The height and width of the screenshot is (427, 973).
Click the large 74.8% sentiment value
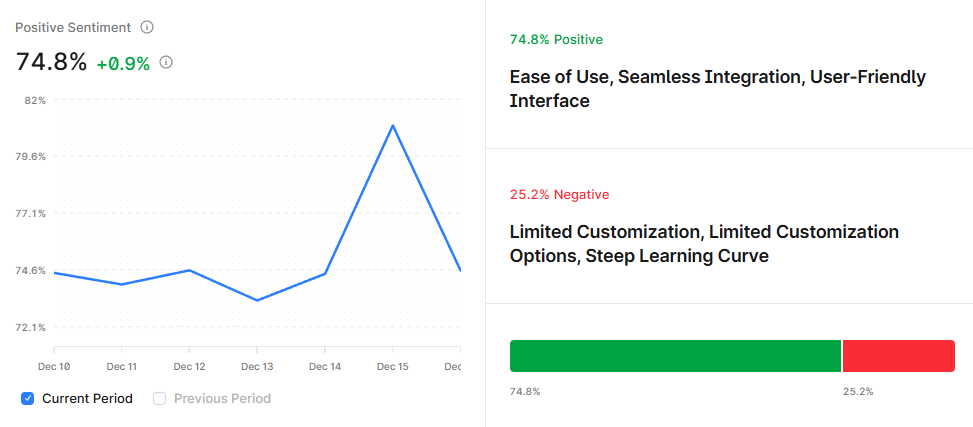51,62
